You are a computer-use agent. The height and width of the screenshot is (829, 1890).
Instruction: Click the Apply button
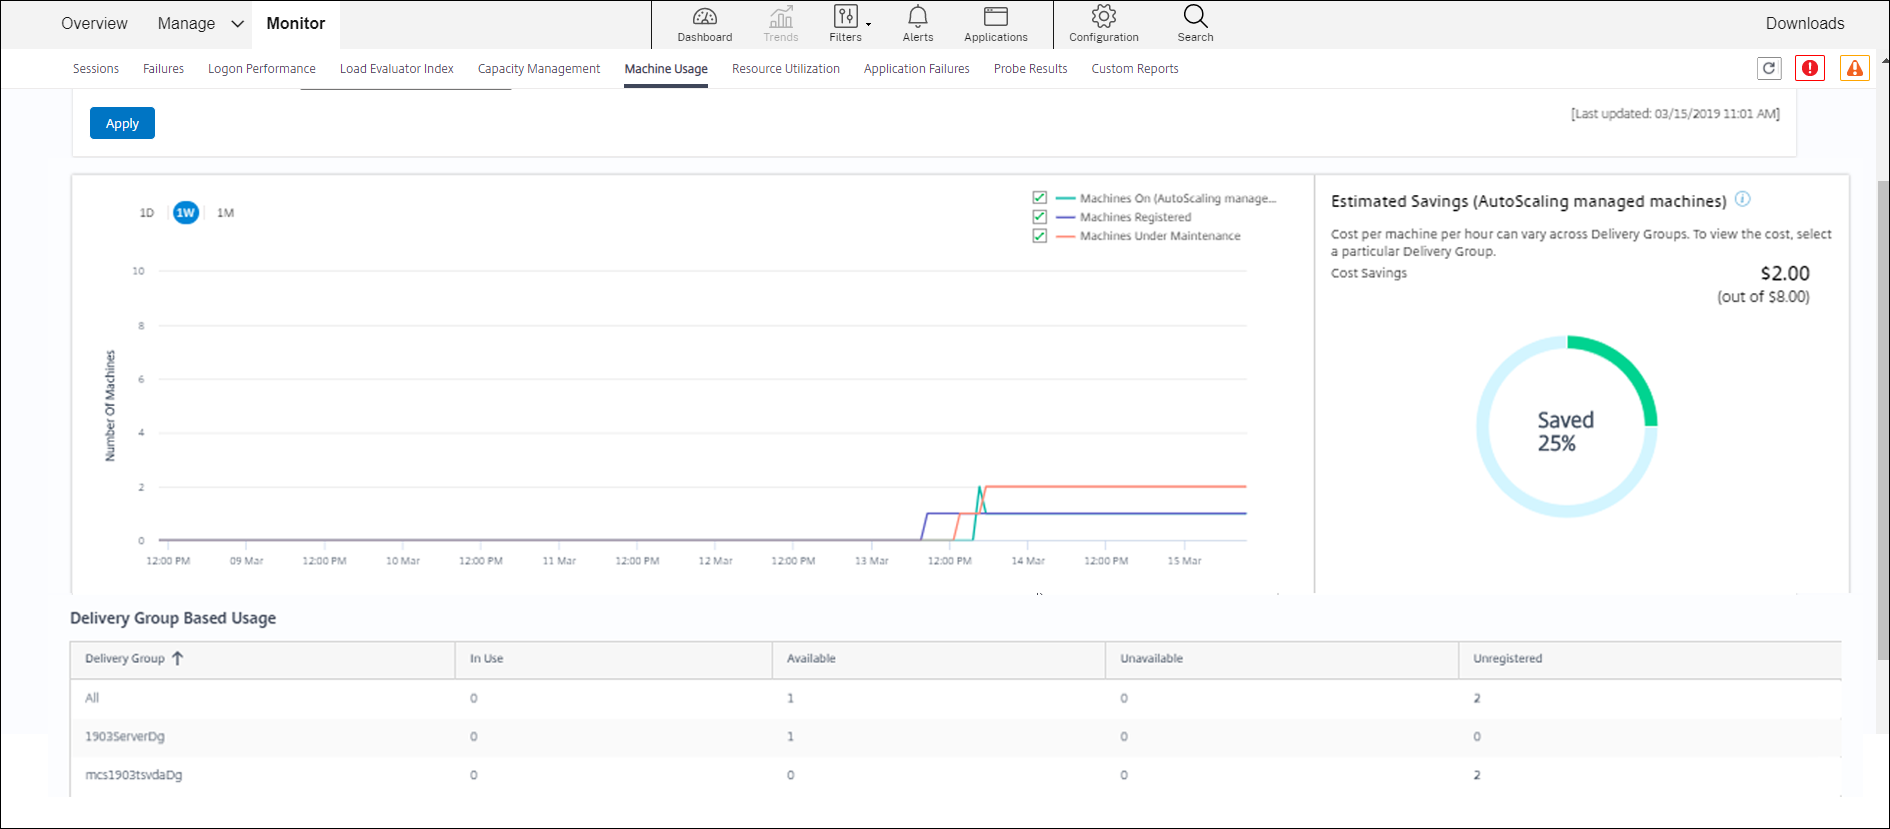[122, 123]
